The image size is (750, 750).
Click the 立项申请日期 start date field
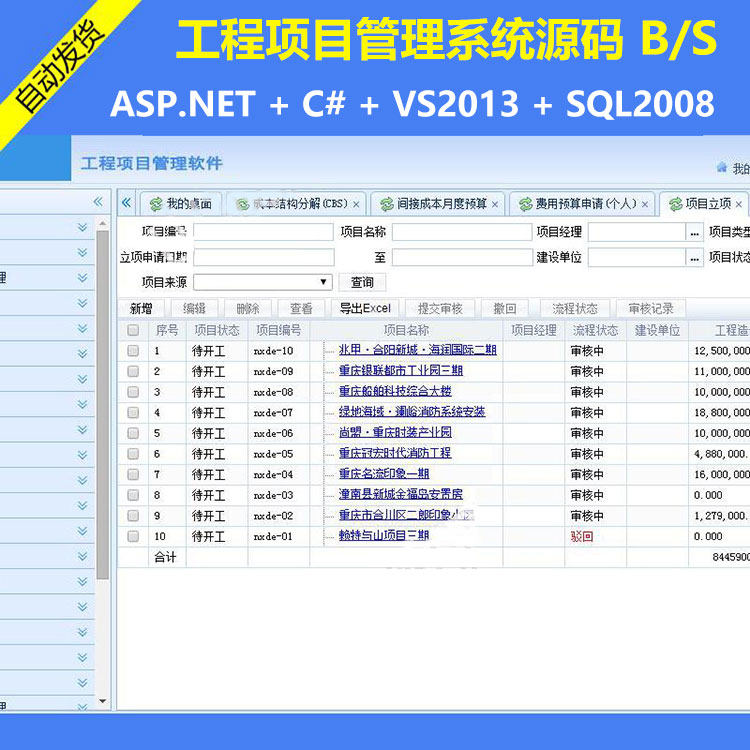coord(264,257)
